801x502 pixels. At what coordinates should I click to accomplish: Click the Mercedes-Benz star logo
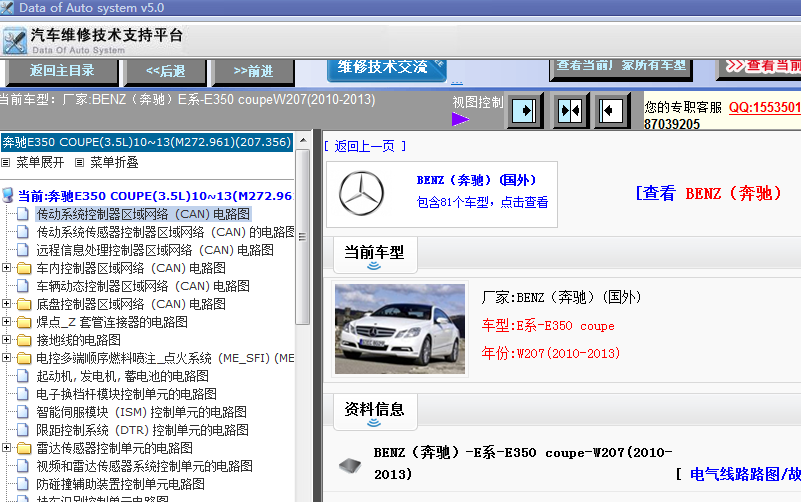(362, 193)
